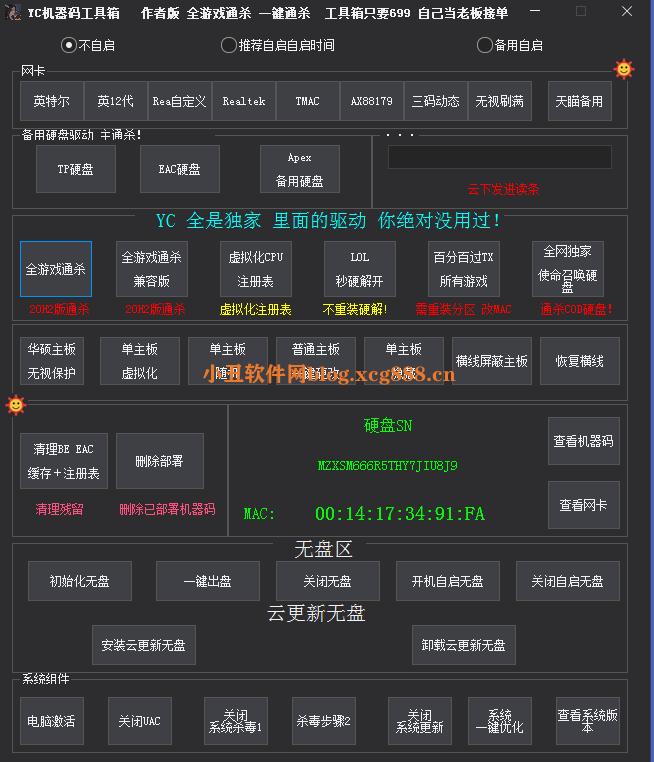This screenshot has height=762, width=654.
Task: Minimize the YC机器码工具箱 window
Action: click(535, 11)
